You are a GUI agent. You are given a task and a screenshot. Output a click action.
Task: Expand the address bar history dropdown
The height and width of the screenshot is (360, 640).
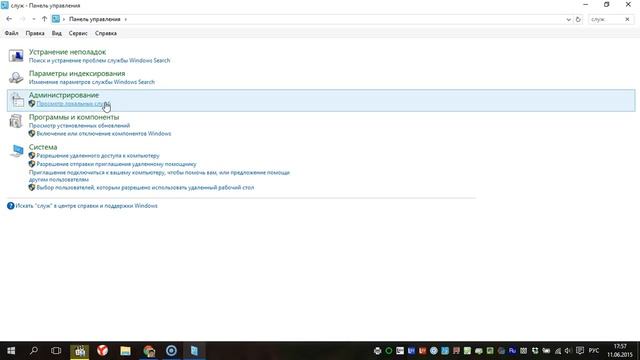(x=568, y=20)
